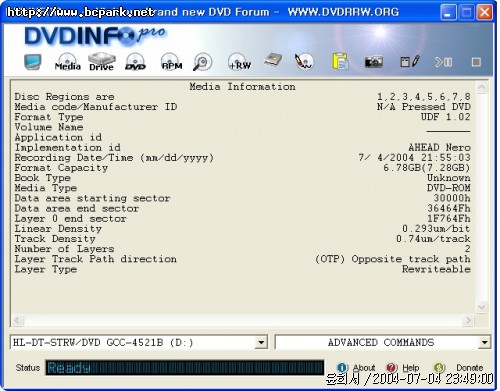Click the 'Recording Date/Time' label

pos(114,158)
